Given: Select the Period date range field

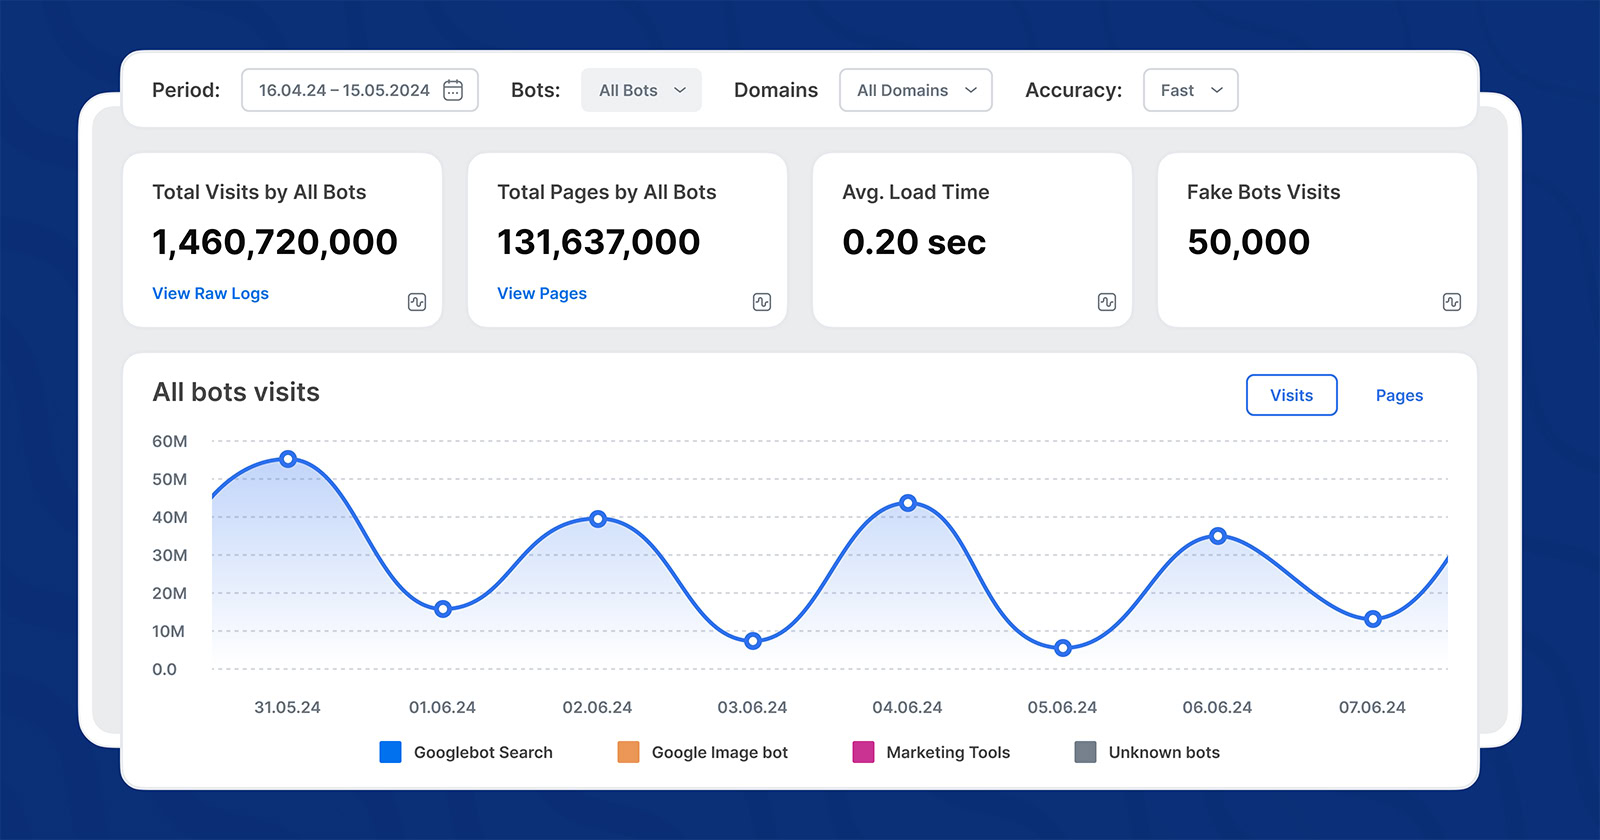Looking at the screenshot, I should point(360,90).
